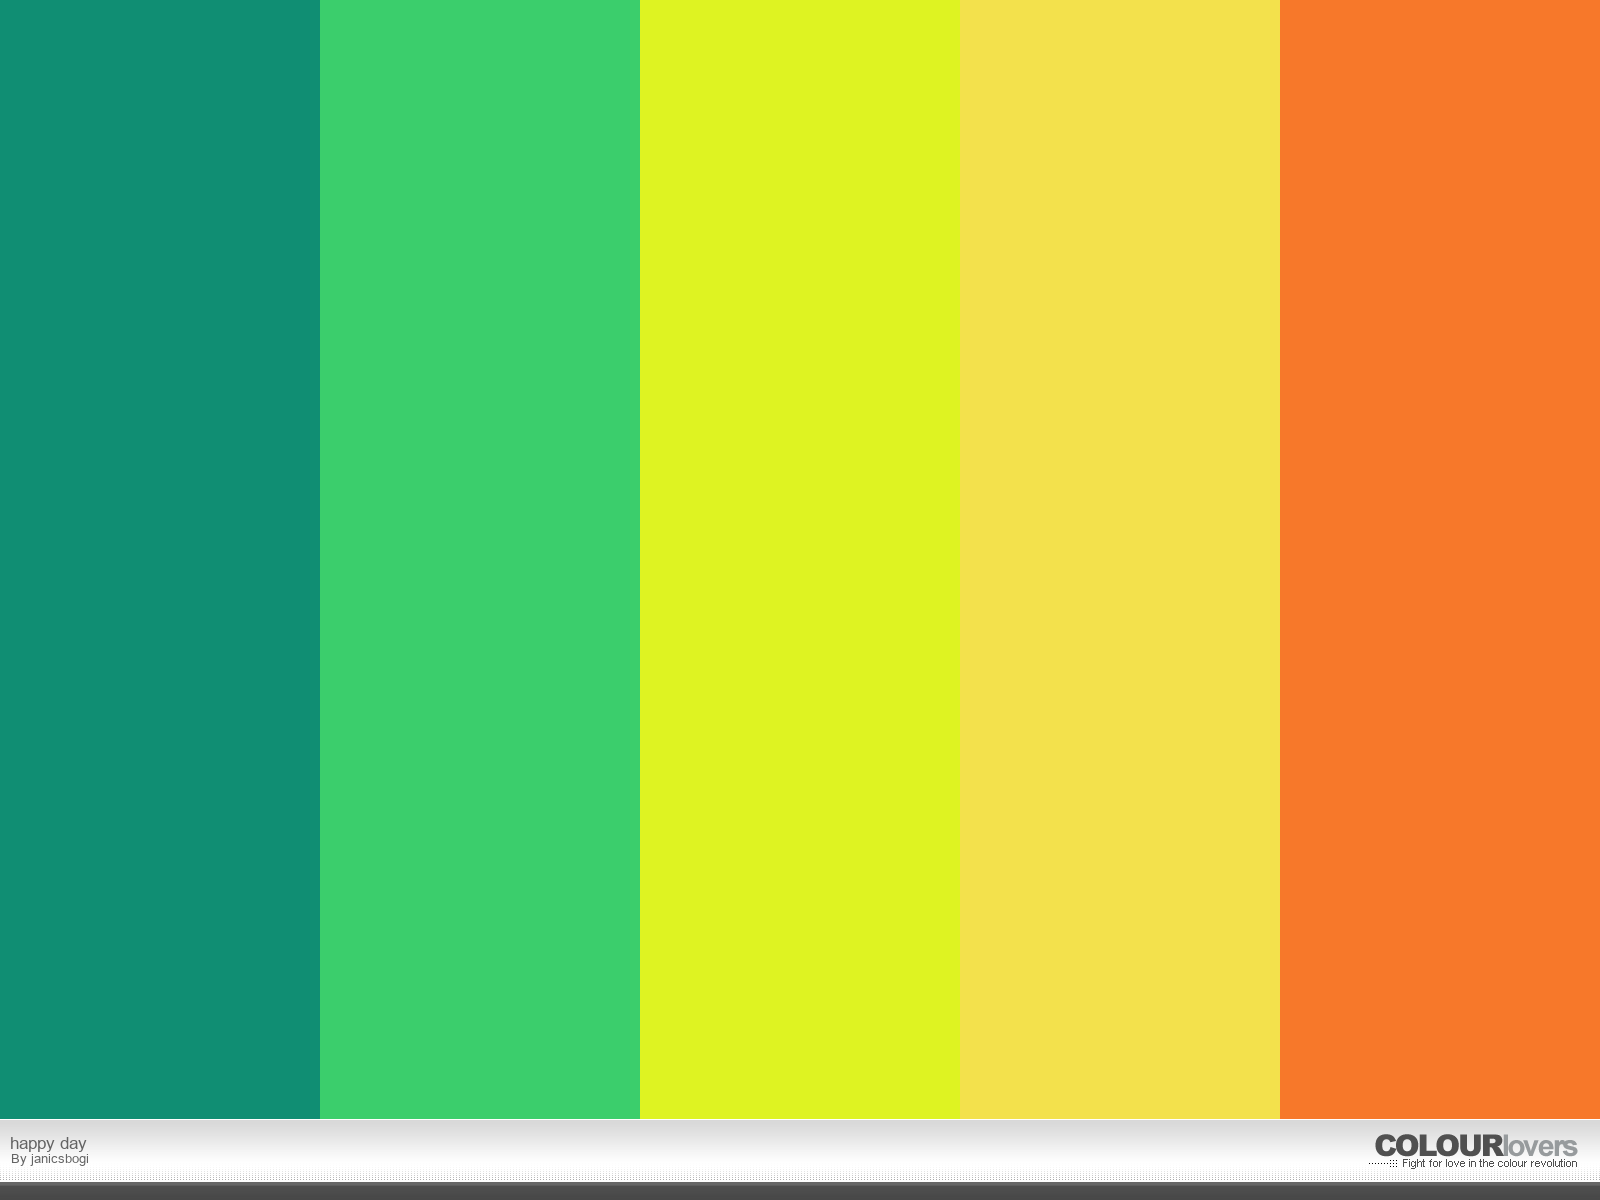Click the dark gray bar at the bottom

coord(800,1191)
